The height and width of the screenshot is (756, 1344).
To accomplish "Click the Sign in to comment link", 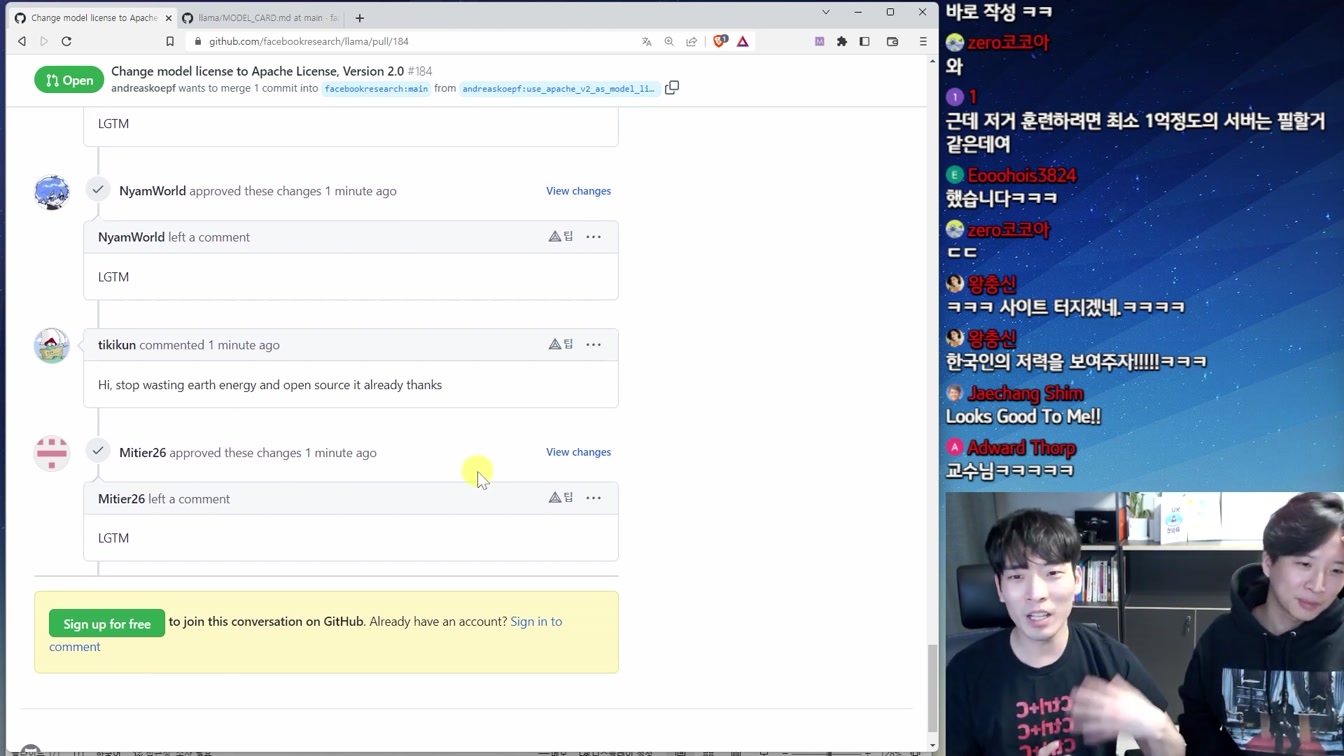I will pos(536,622).
